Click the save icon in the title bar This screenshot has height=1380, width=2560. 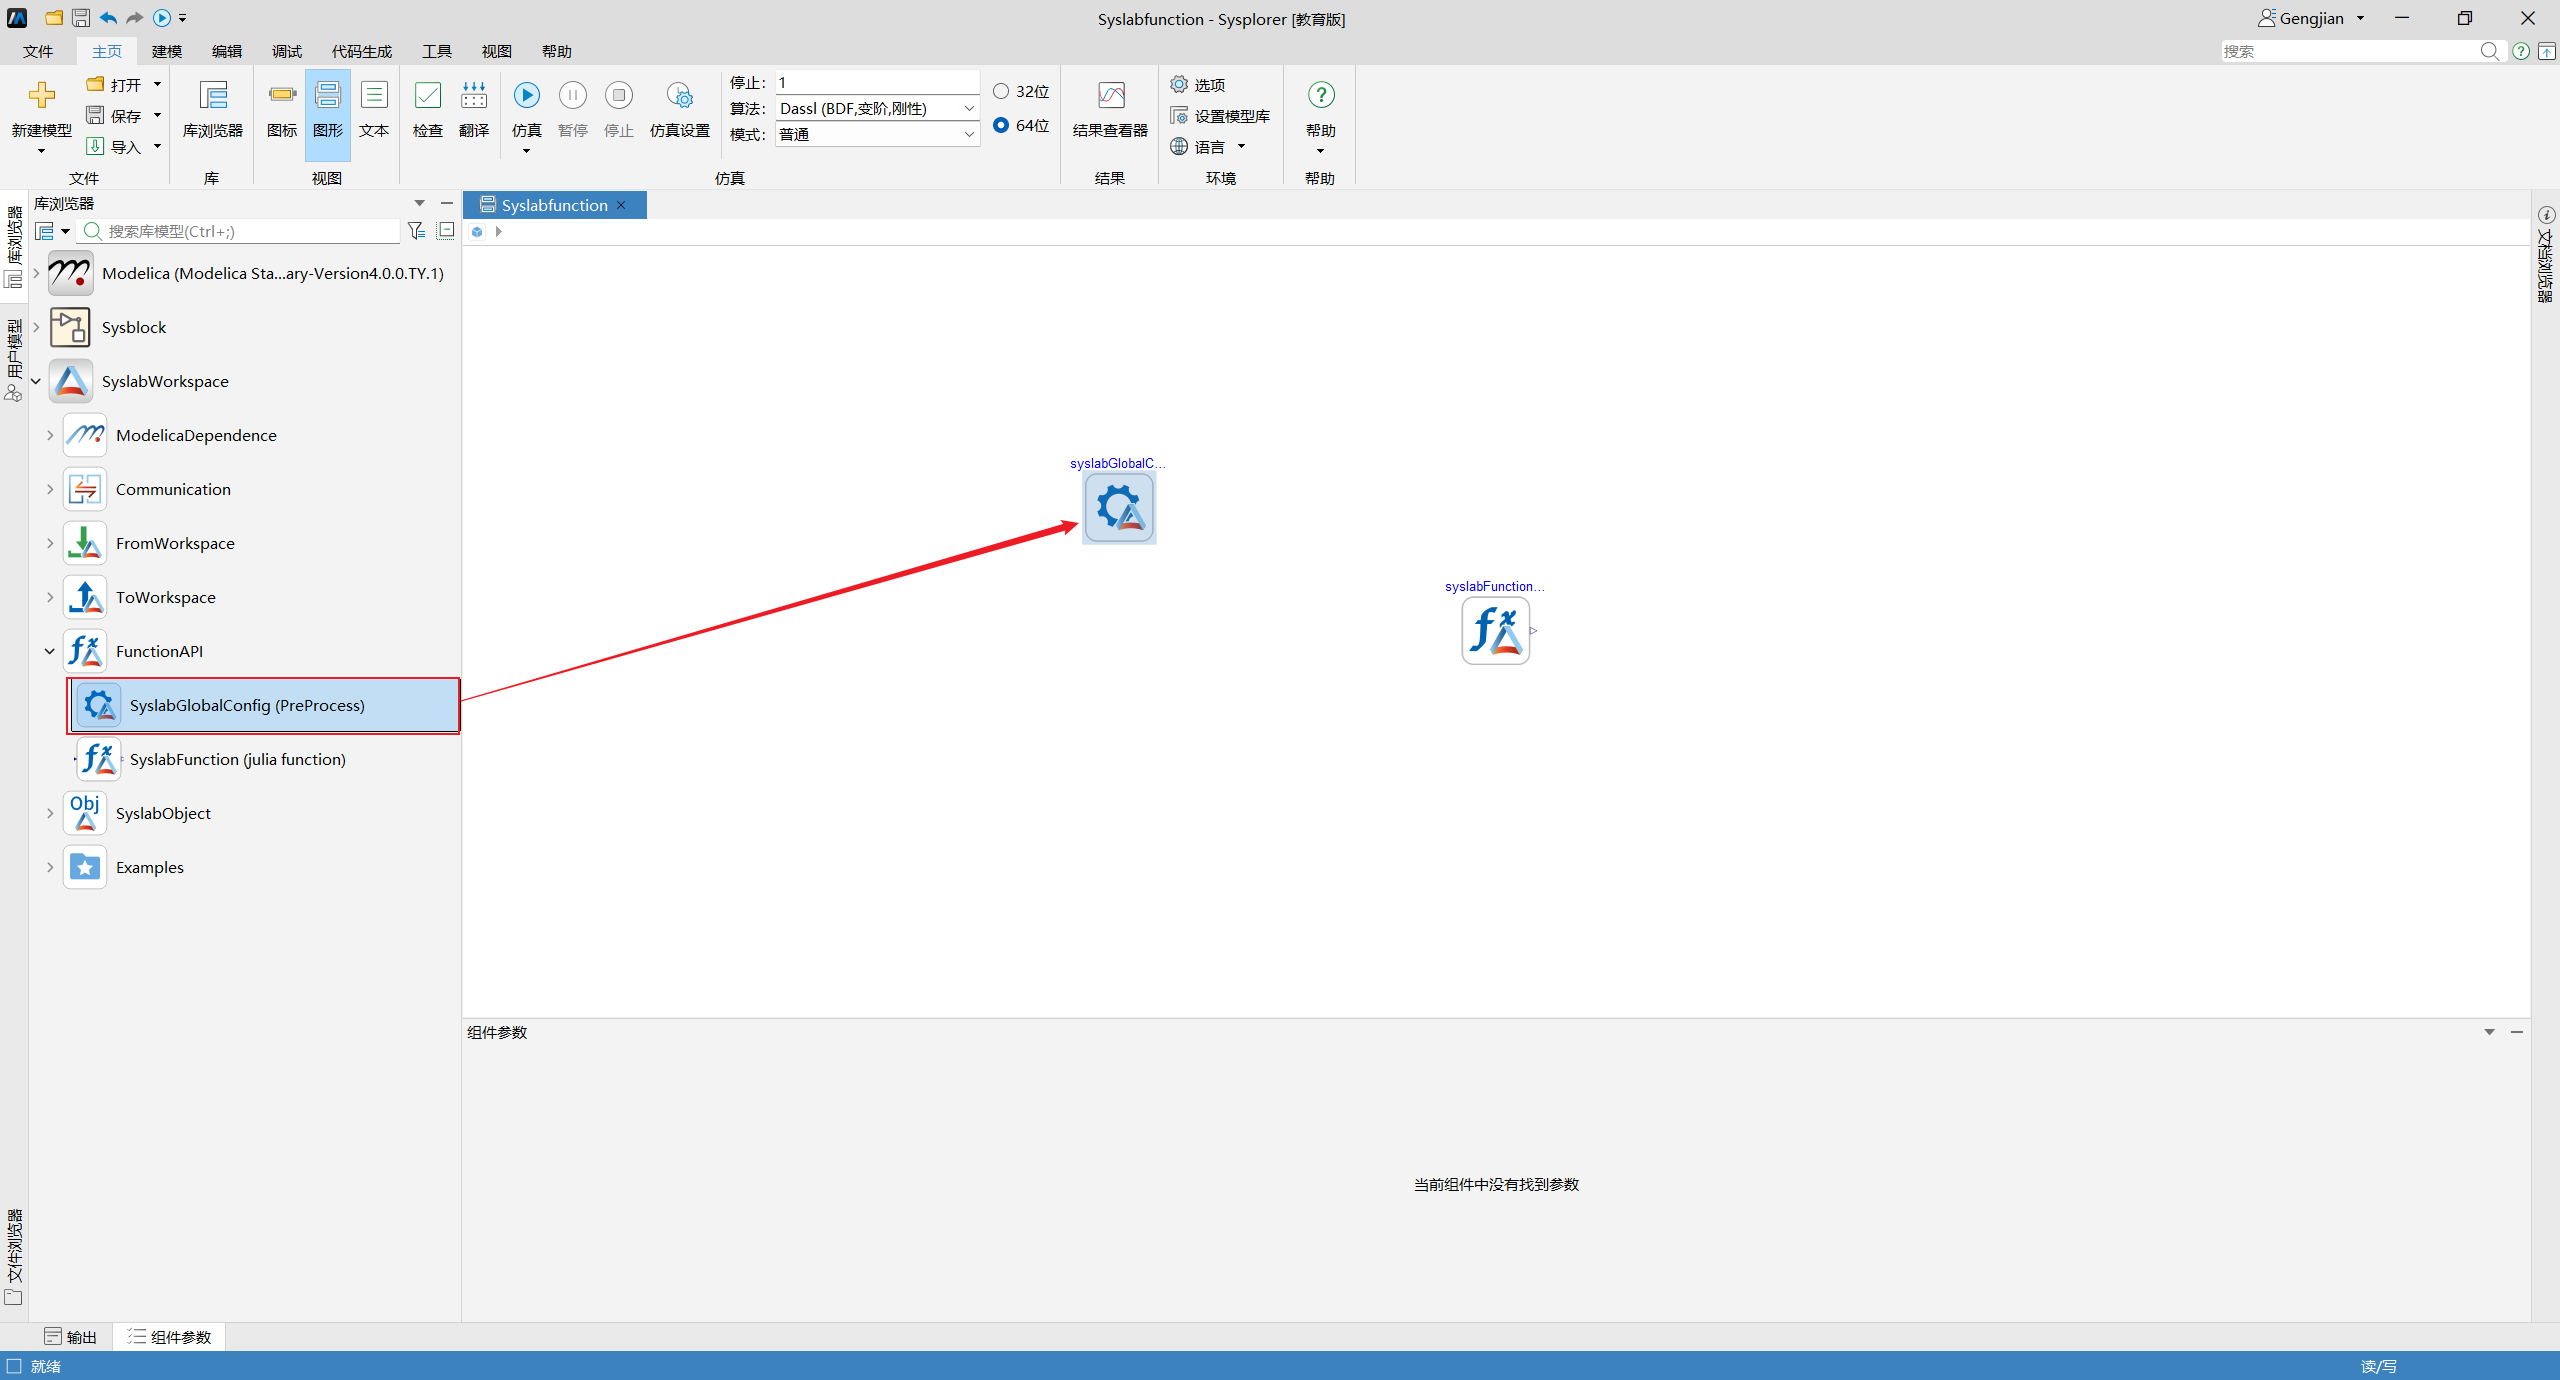pos(81,18)
